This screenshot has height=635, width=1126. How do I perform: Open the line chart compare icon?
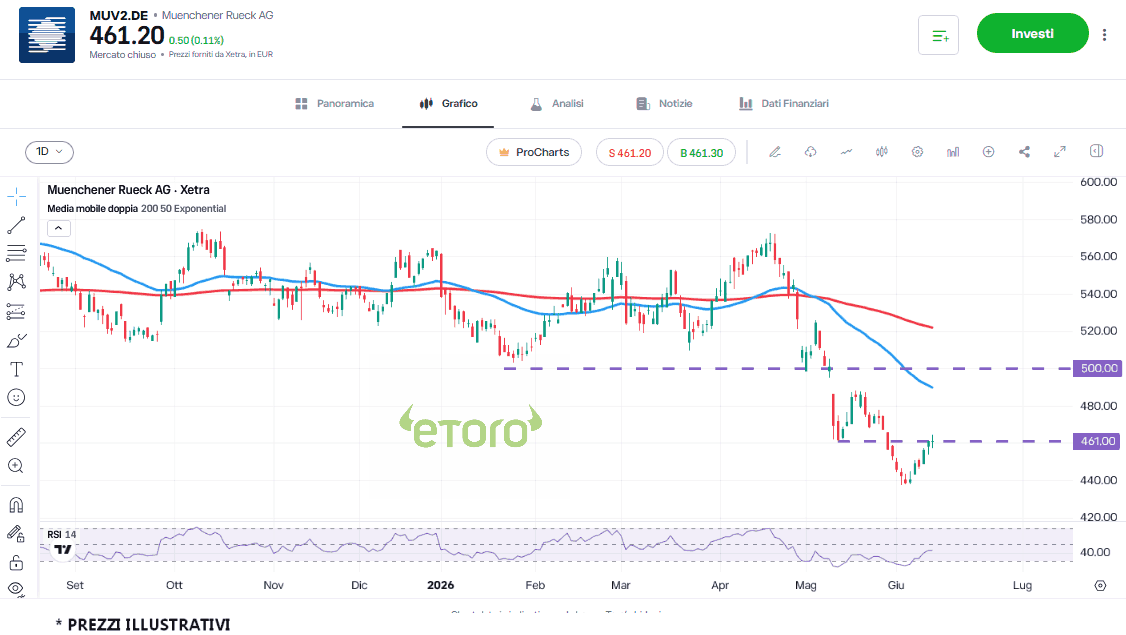[847, 152]
